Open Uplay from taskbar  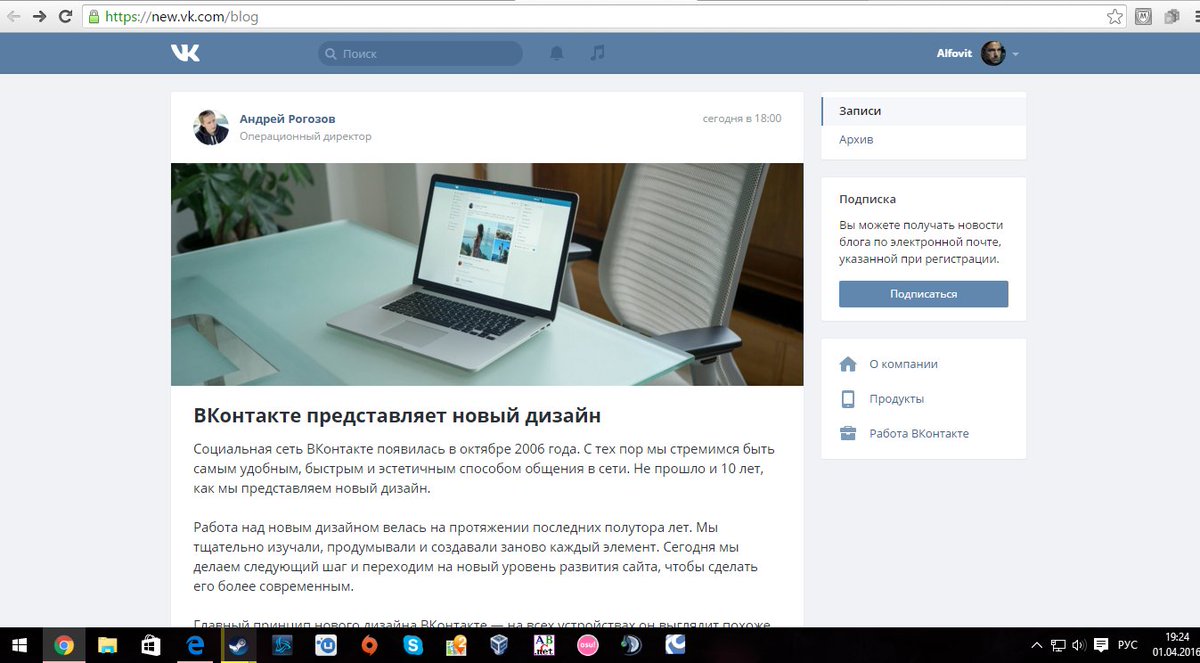pyautogui.click(x=326, y=645)
